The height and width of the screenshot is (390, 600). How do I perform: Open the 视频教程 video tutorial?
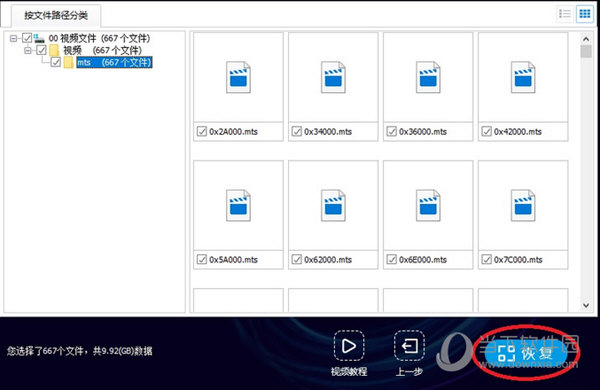[349, 346]
